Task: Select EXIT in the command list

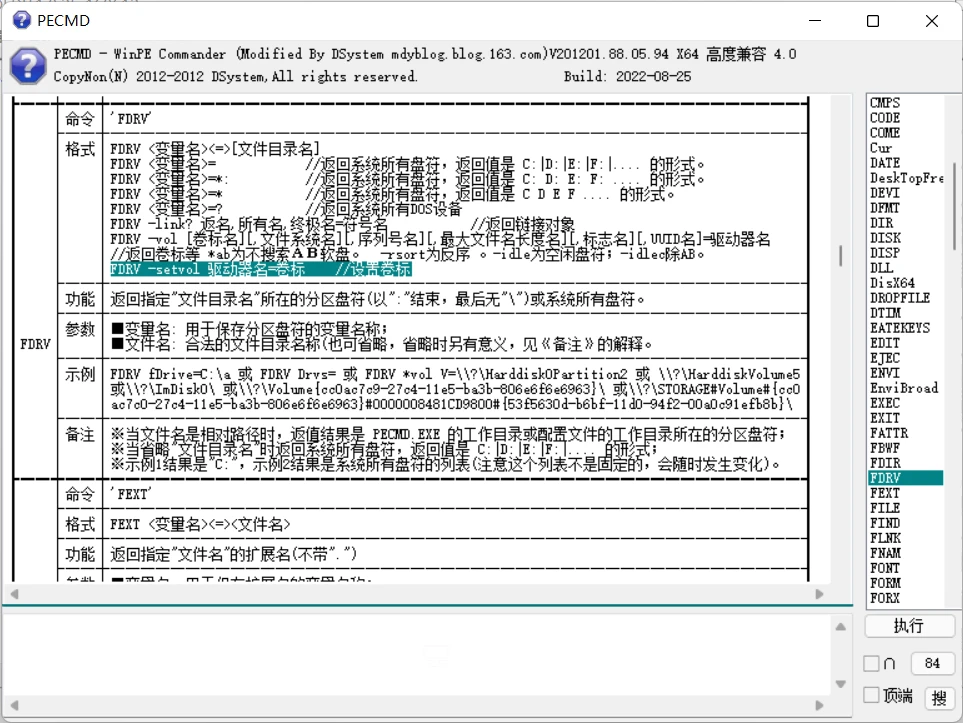Action: [x=885, y=418]
